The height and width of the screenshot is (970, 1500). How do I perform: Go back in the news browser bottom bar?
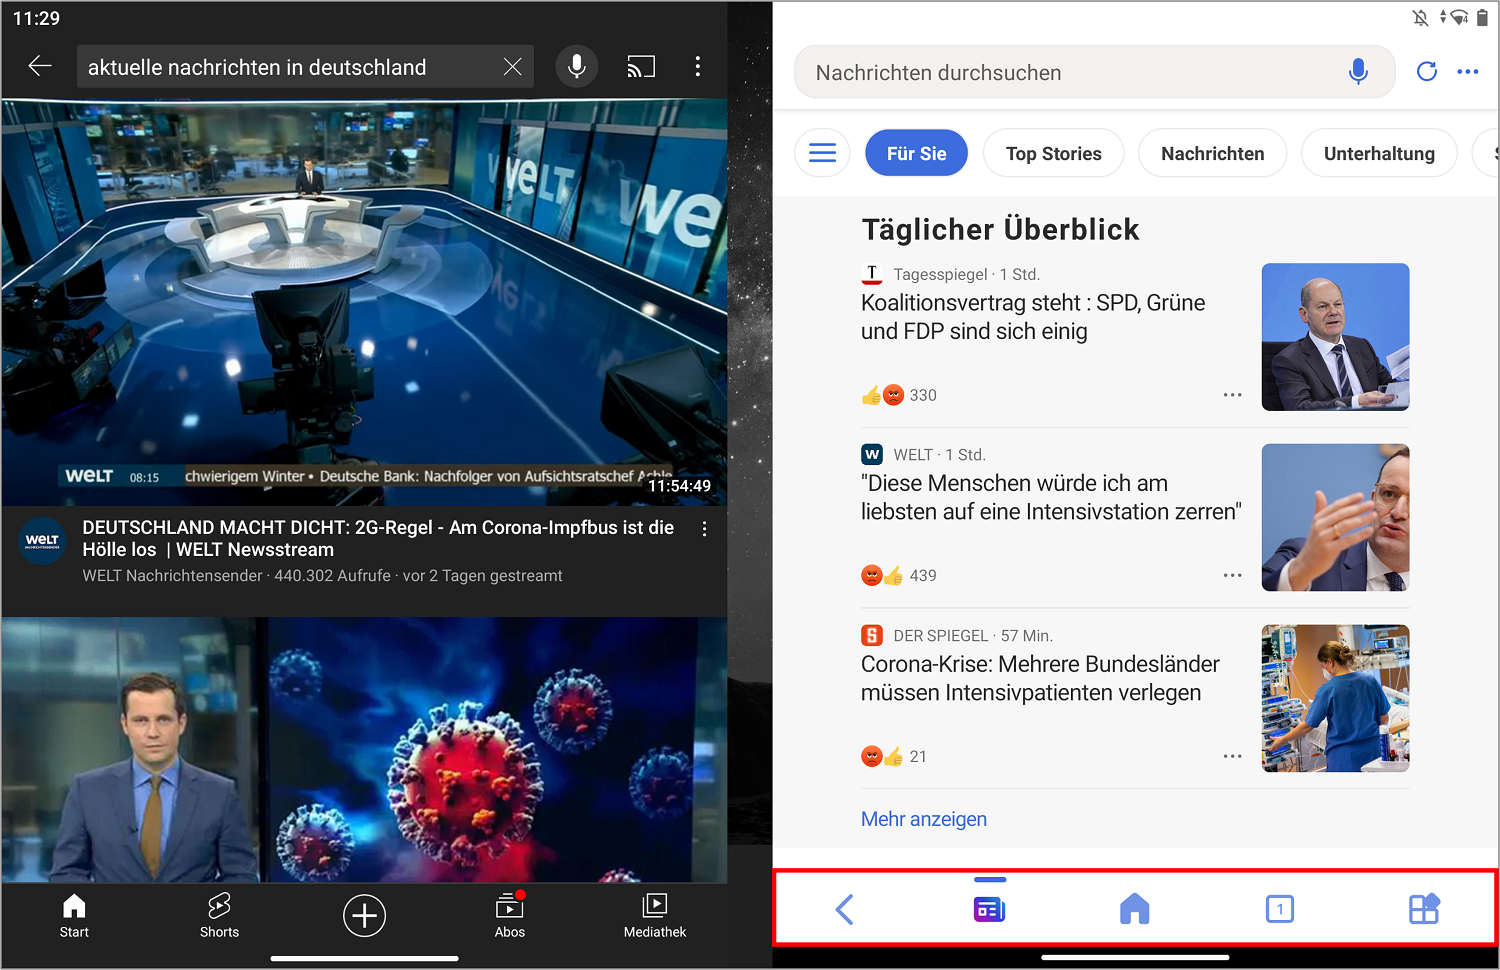point(845,909)
